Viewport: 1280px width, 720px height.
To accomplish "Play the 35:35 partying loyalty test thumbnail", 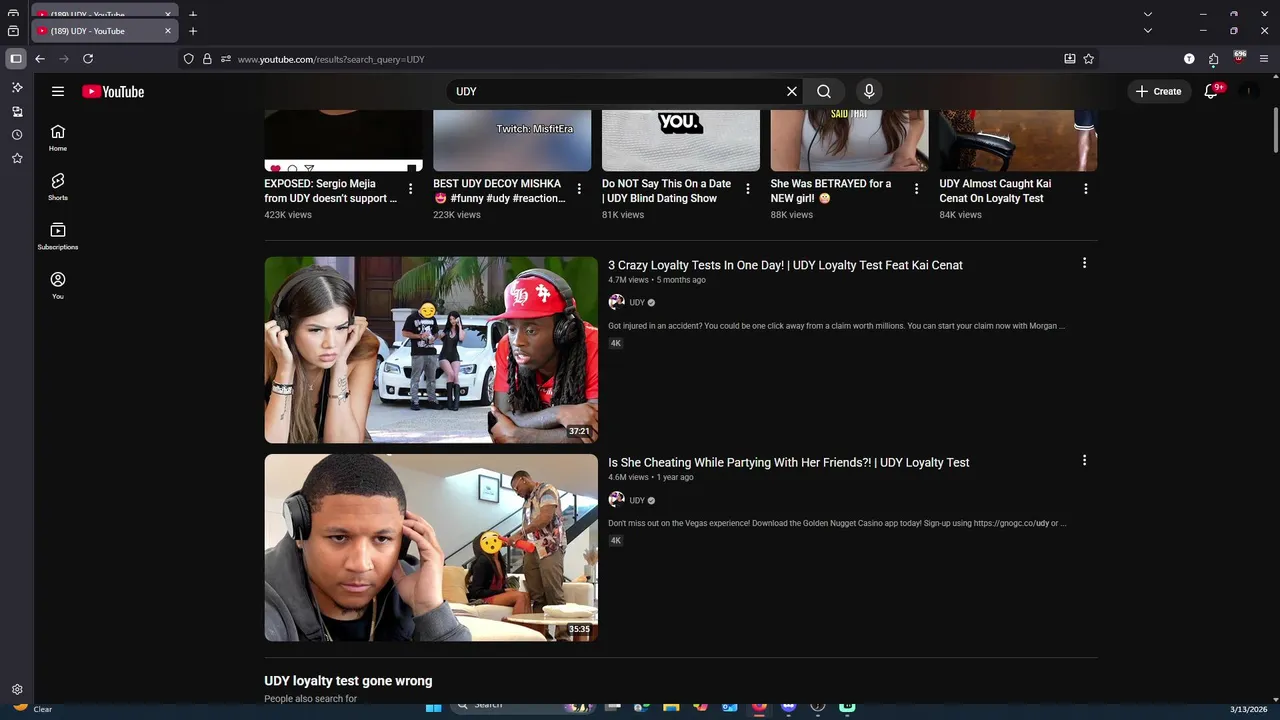I will click(431, 548).
